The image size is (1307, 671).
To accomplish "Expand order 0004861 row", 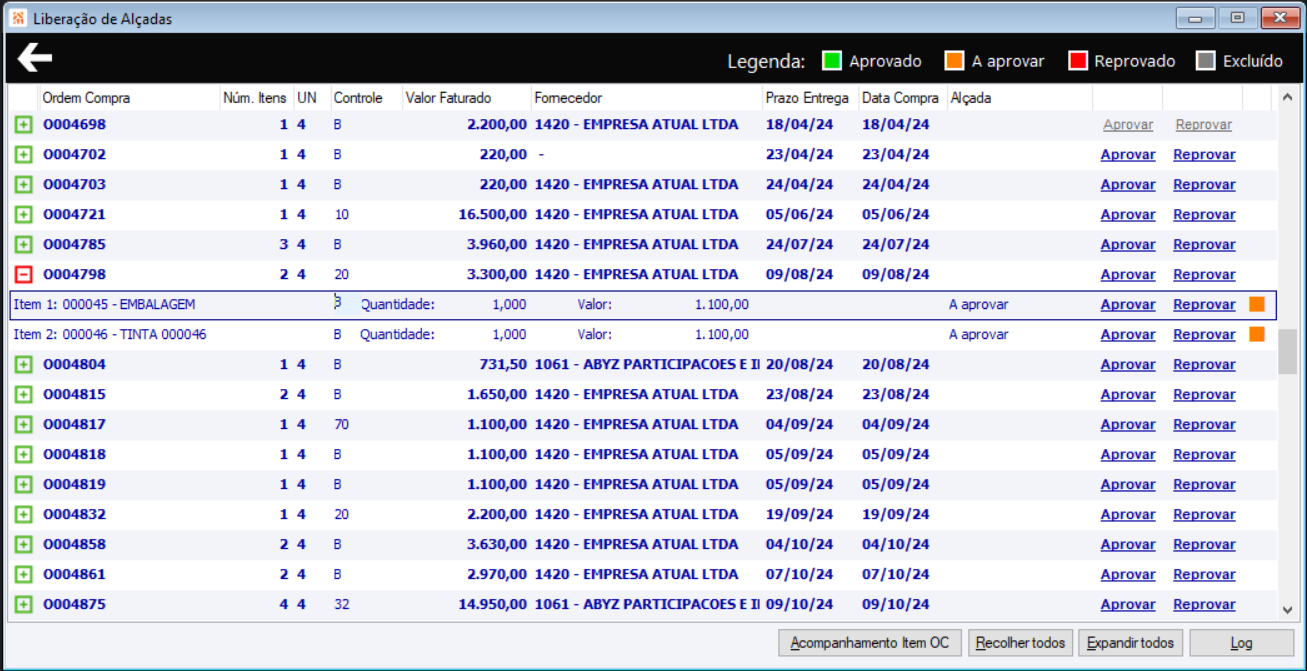I will [x=23, y=575].
